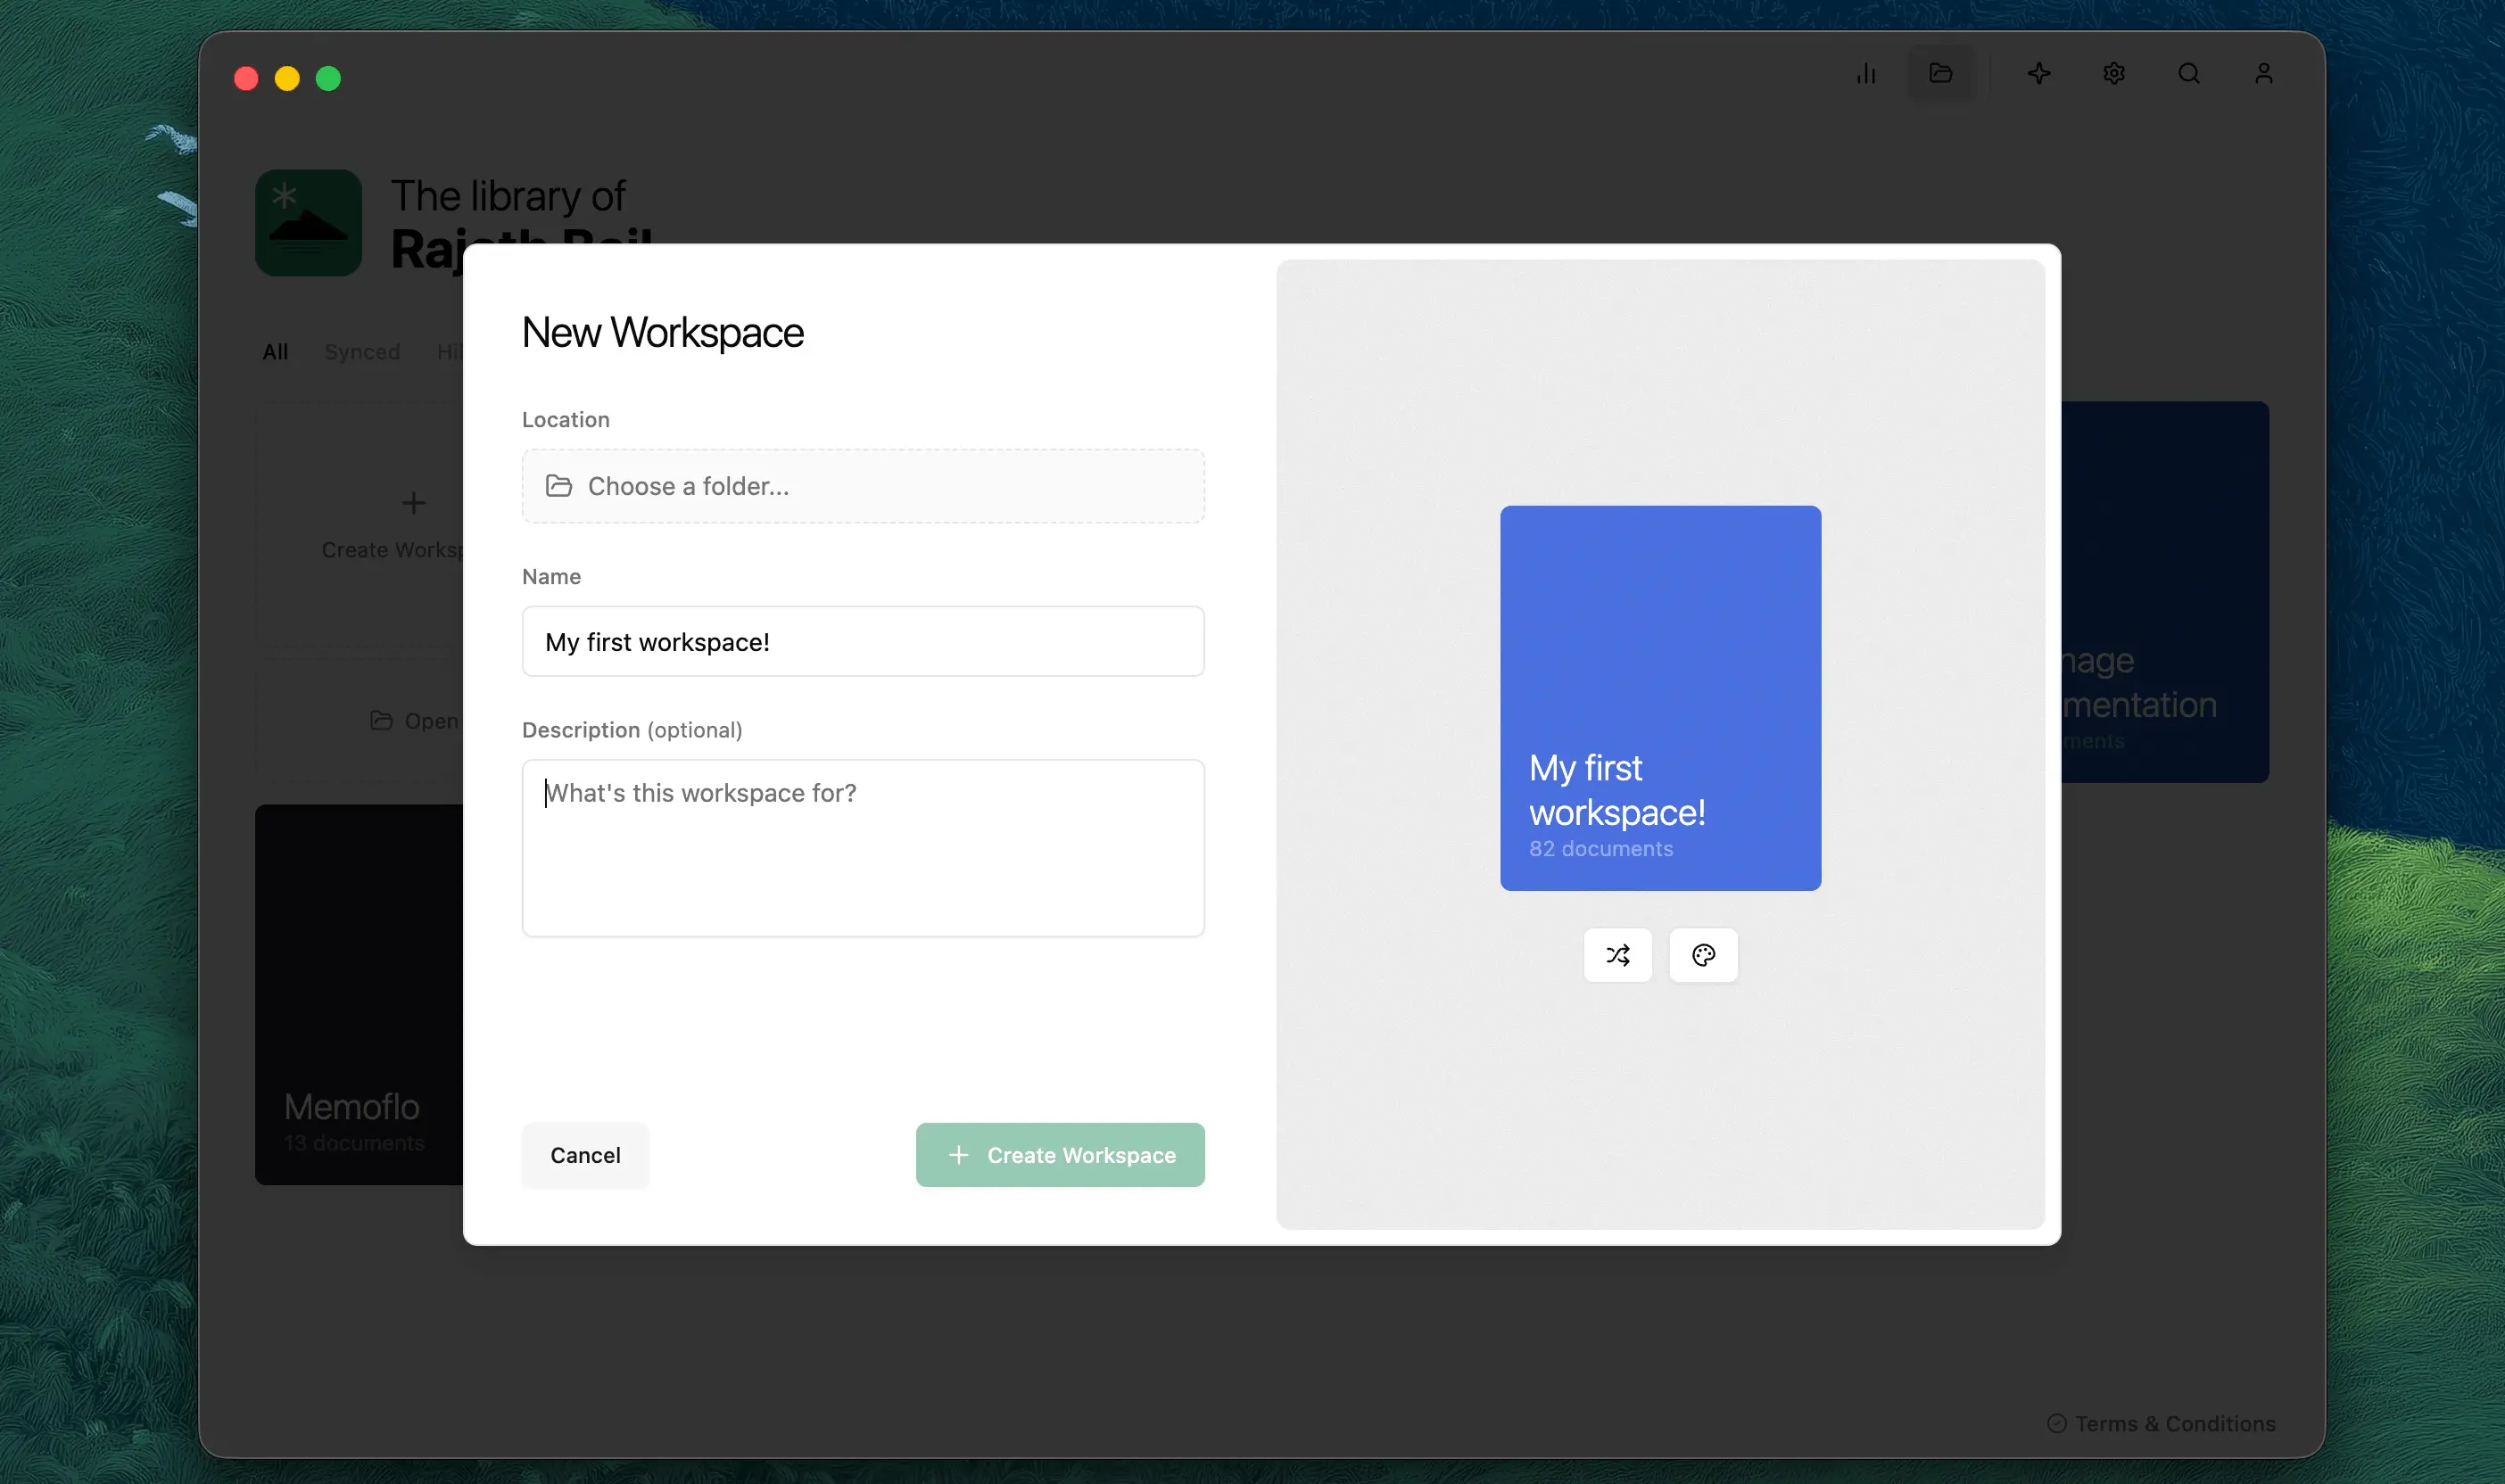Open the user account profile icon

(2264, 73)
